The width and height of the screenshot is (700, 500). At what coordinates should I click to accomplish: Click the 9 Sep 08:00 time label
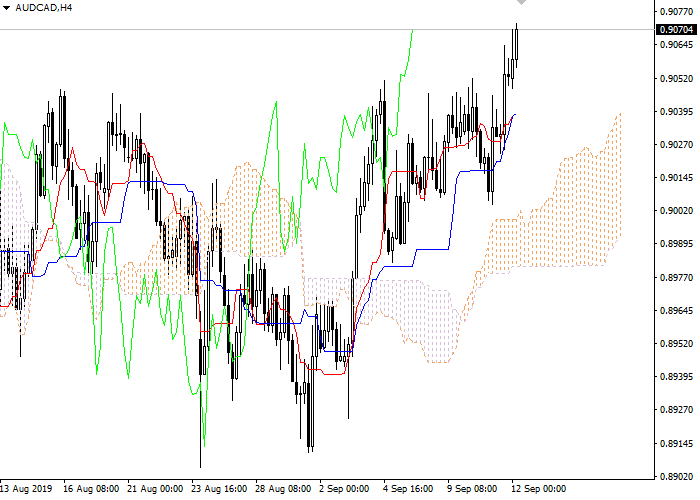point(472,489)
